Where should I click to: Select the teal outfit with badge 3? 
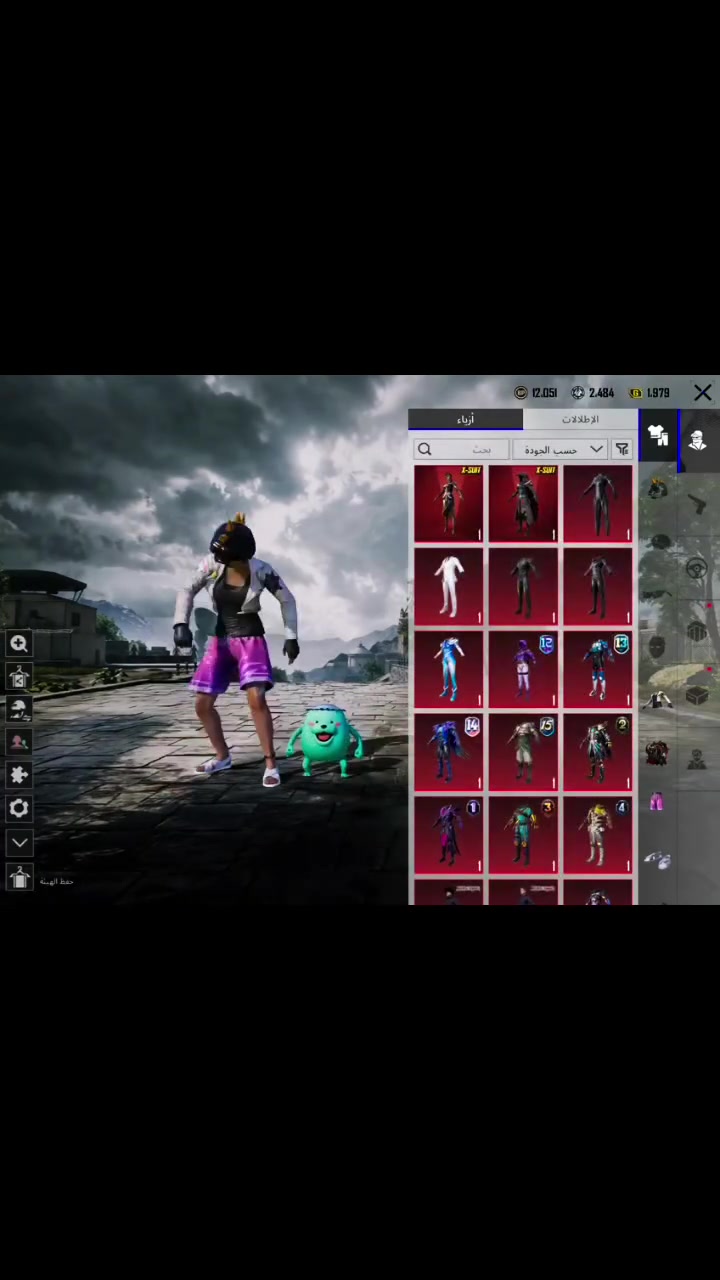tap(523, 835)
